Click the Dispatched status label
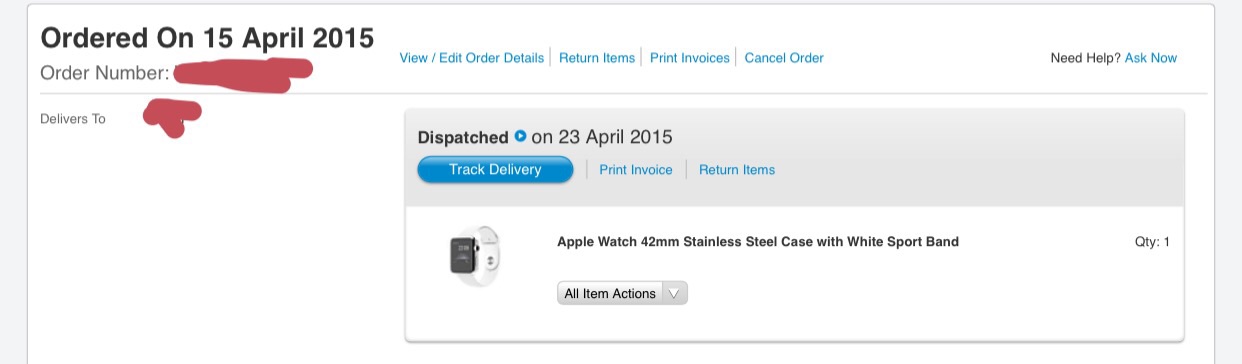1242x364 pixels. pos(463,137)
